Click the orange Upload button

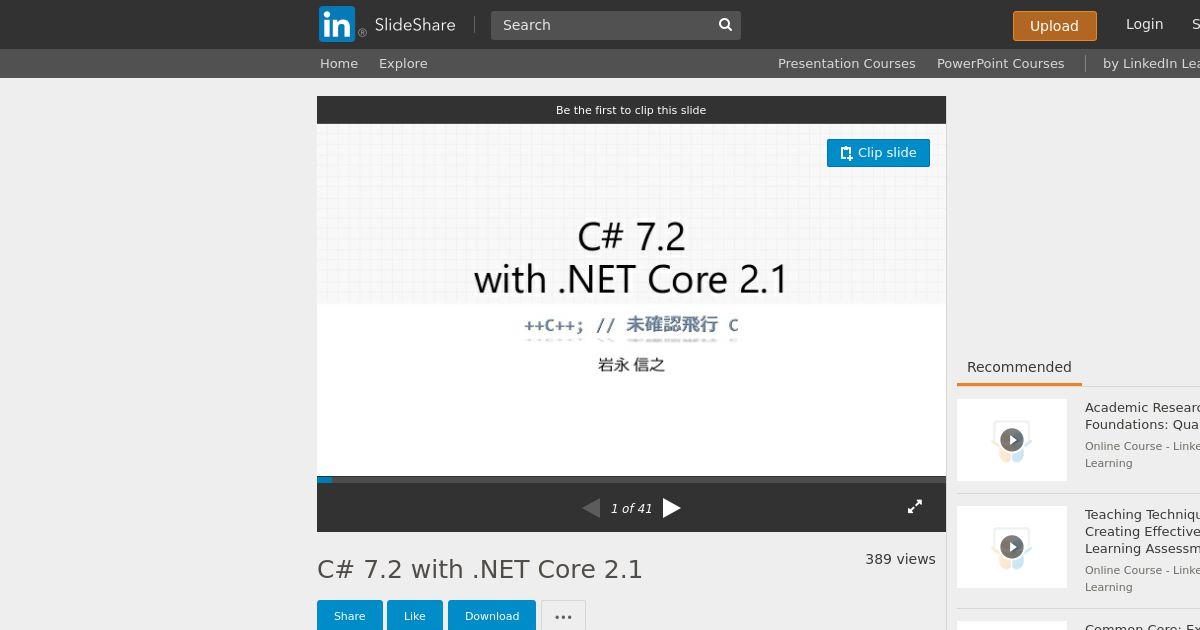[x=1054, y=26]
